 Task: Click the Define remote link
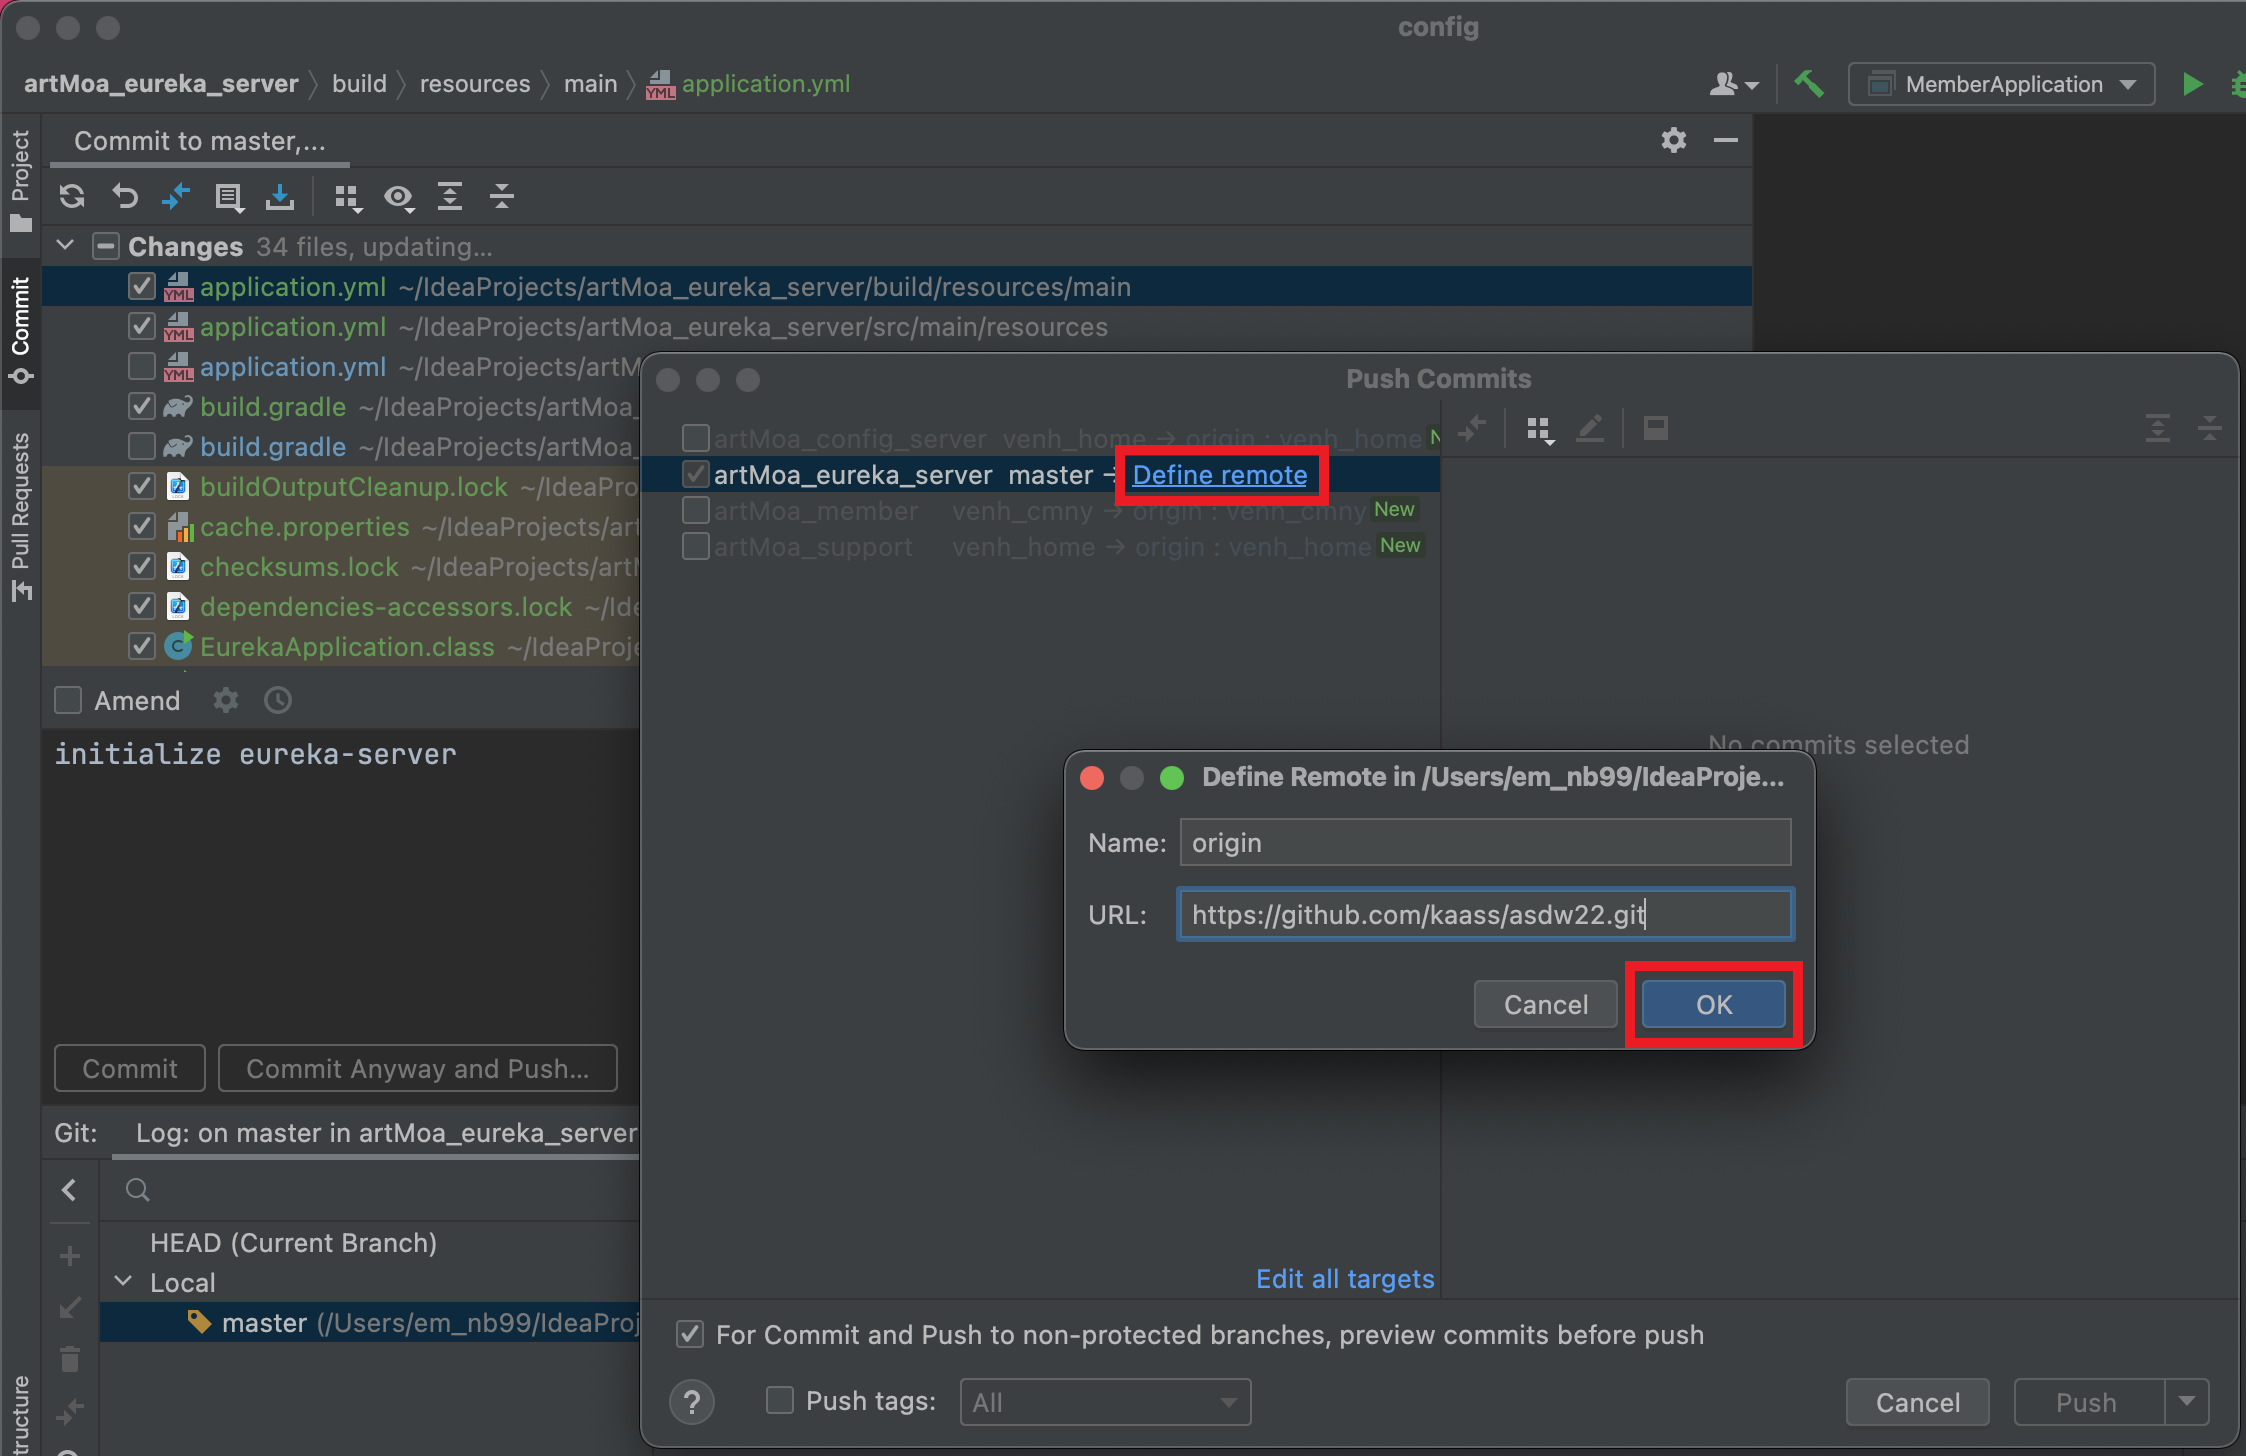(x=1219, y=474)
